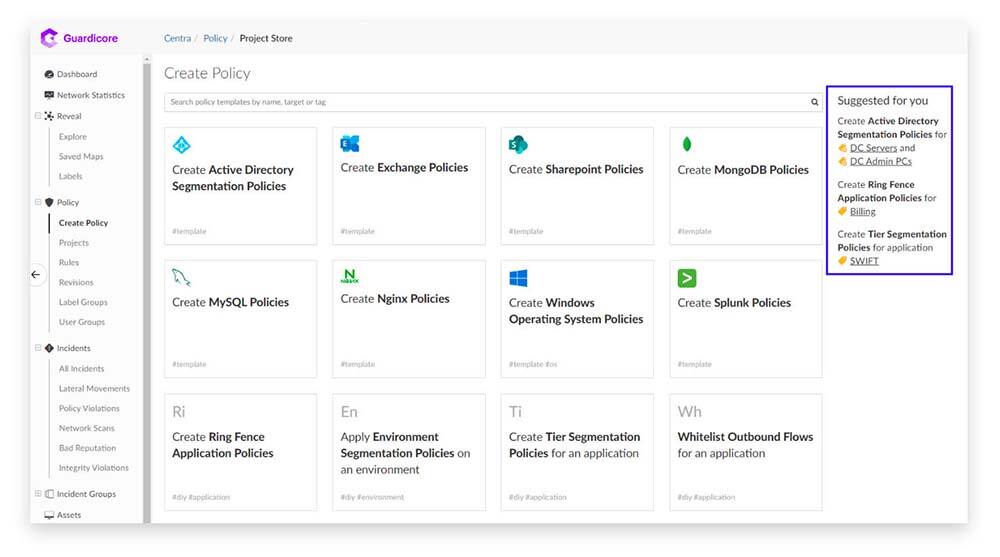Viewport: 1000px width, 557px height.
Task: Collapse the sidebar with the back arrow
Action: tap(36, 274)
